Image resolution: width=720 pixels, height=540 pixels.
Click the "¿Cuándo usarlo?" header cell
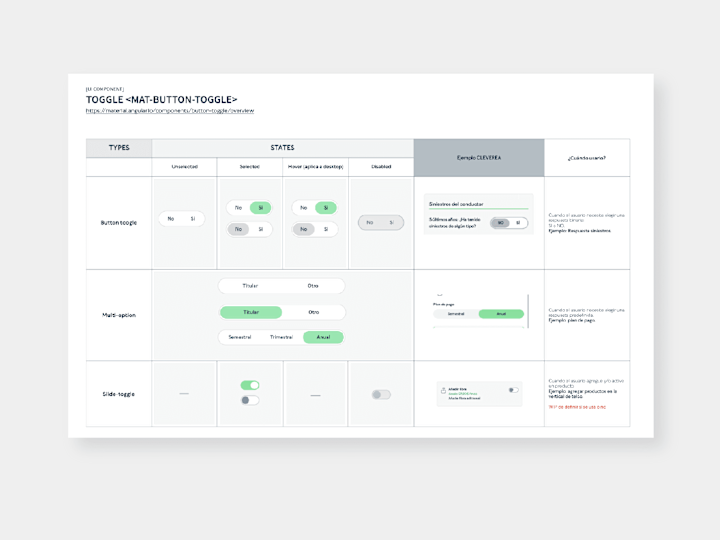click(587, 158)
